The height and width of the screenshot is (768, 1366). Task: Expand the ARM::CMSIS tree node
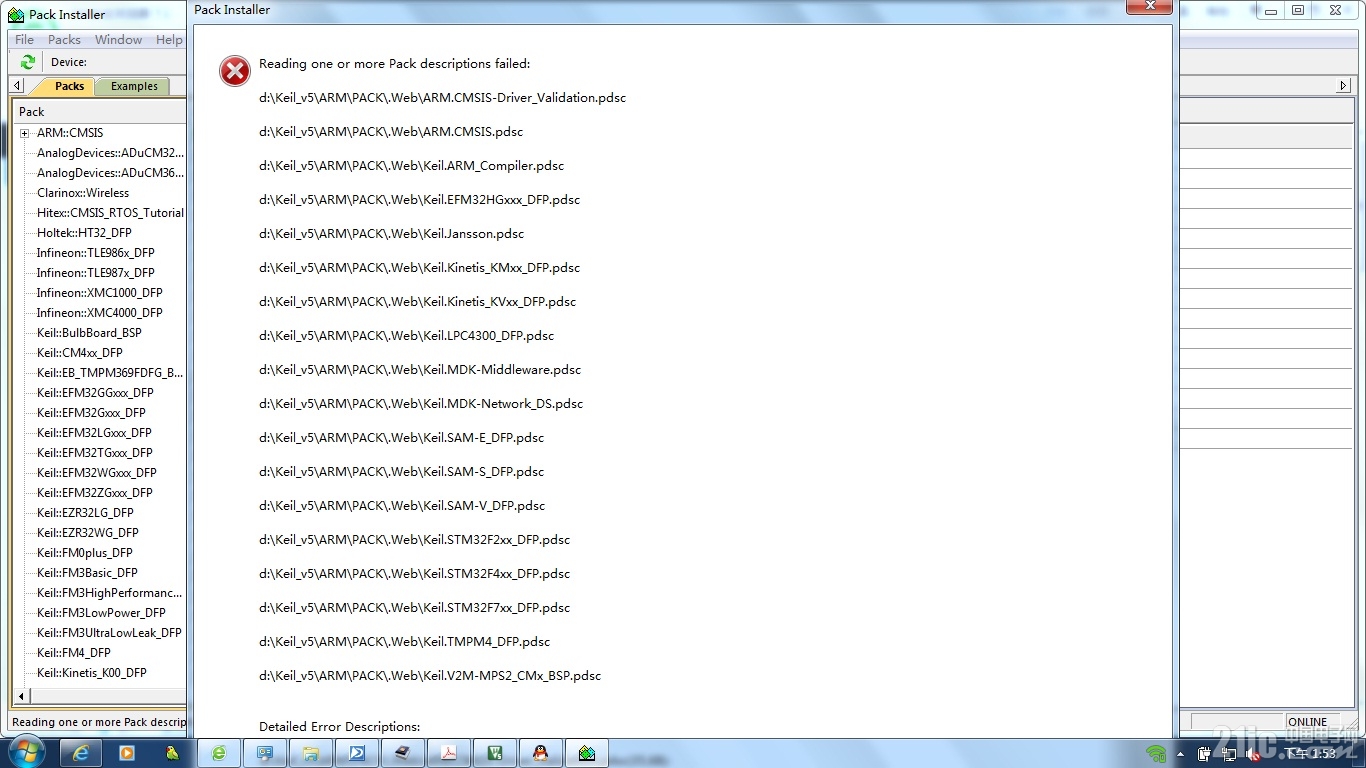coord(24,133)
